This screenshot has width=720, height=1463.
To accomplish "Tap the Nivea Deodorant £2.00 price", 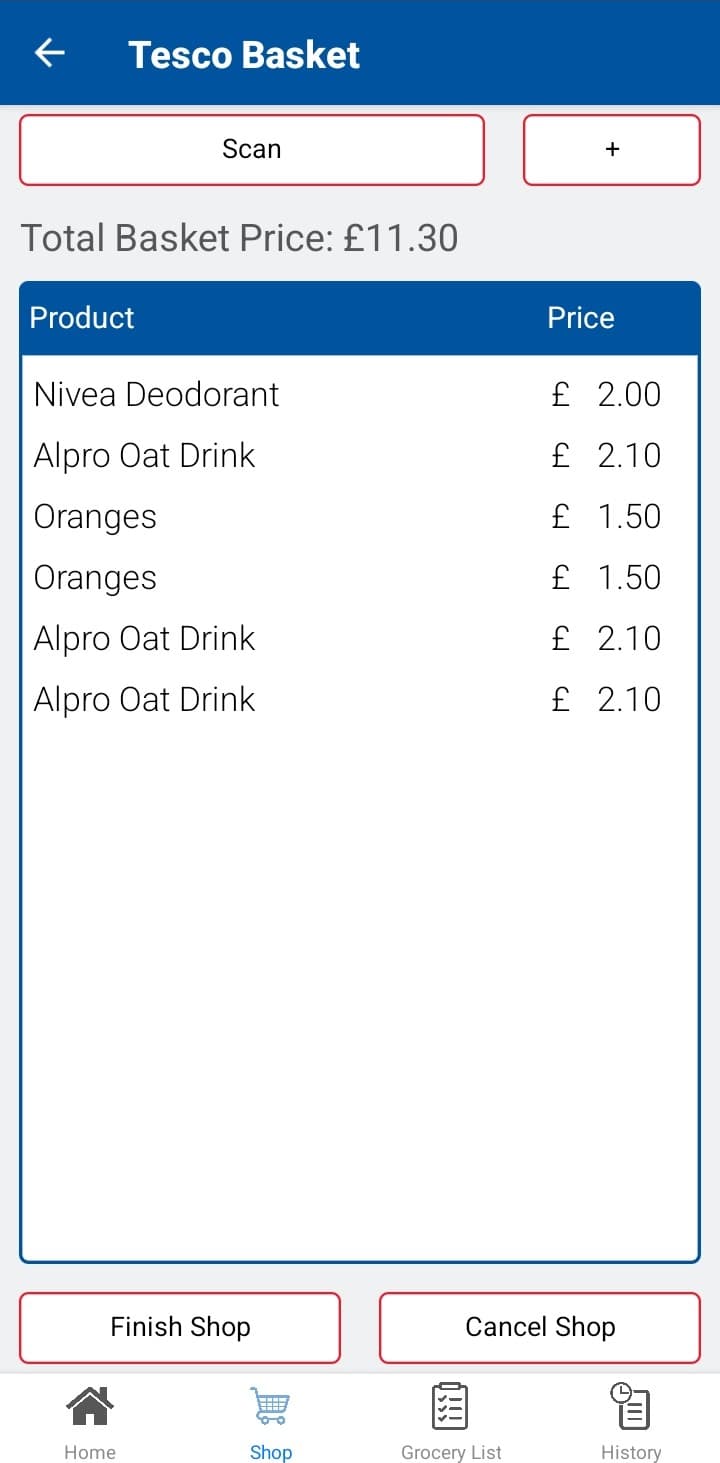I will (x=606, y=394).
